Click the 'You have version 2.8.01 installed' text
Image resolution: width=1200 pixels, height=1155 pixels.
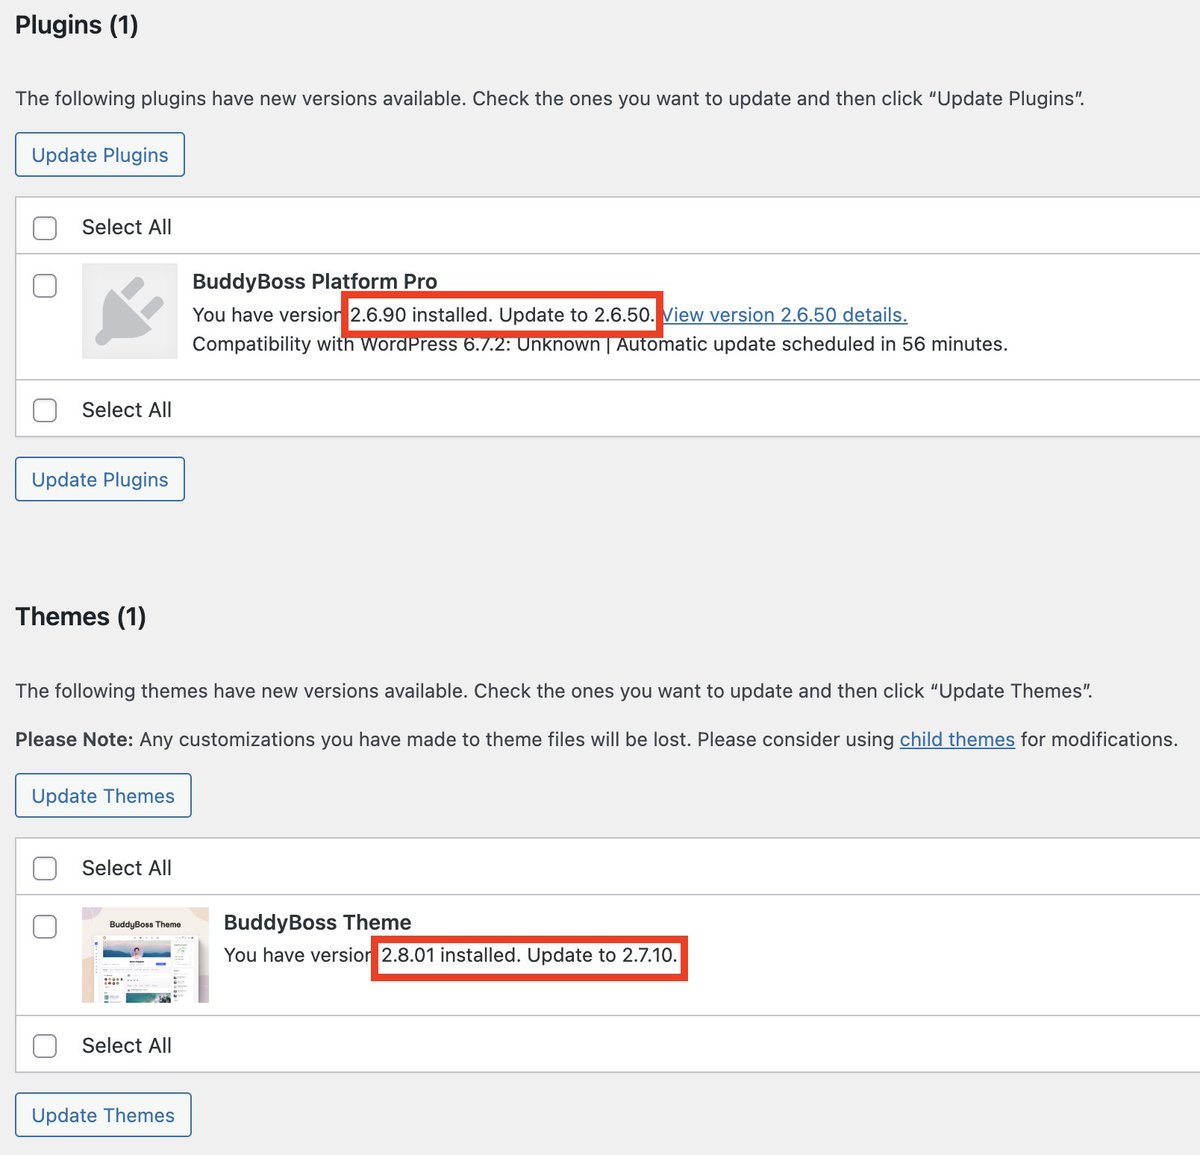372,955
